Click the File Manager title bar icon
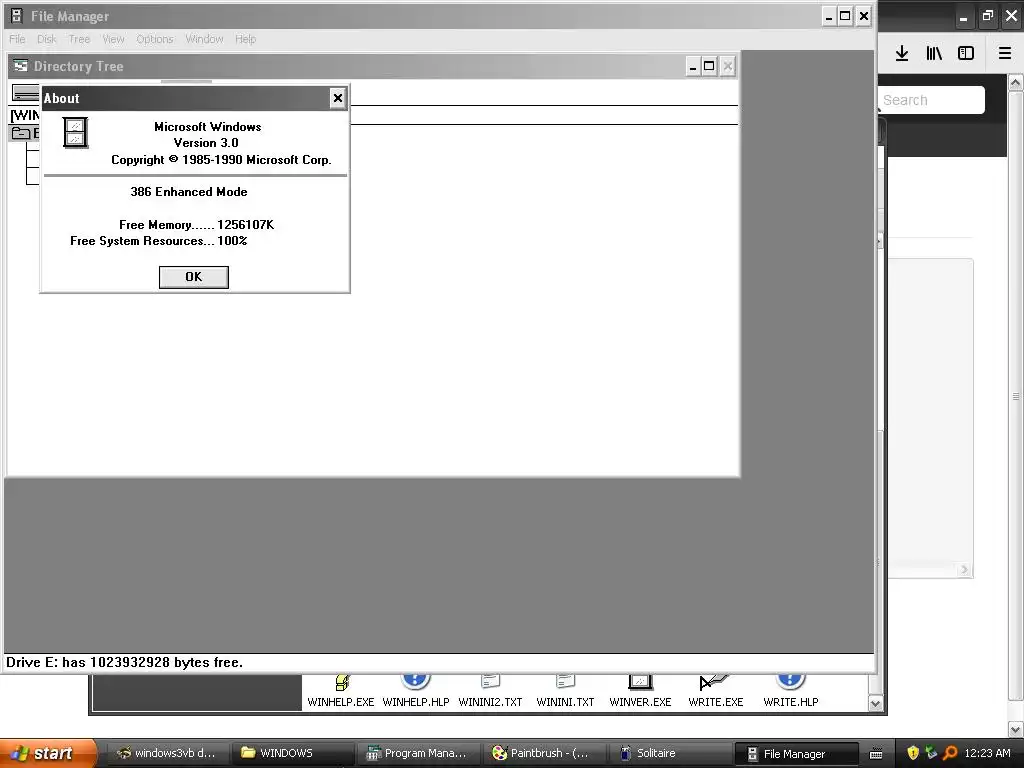Screen dimensions: 1024x768 click(x=16, y=16)
